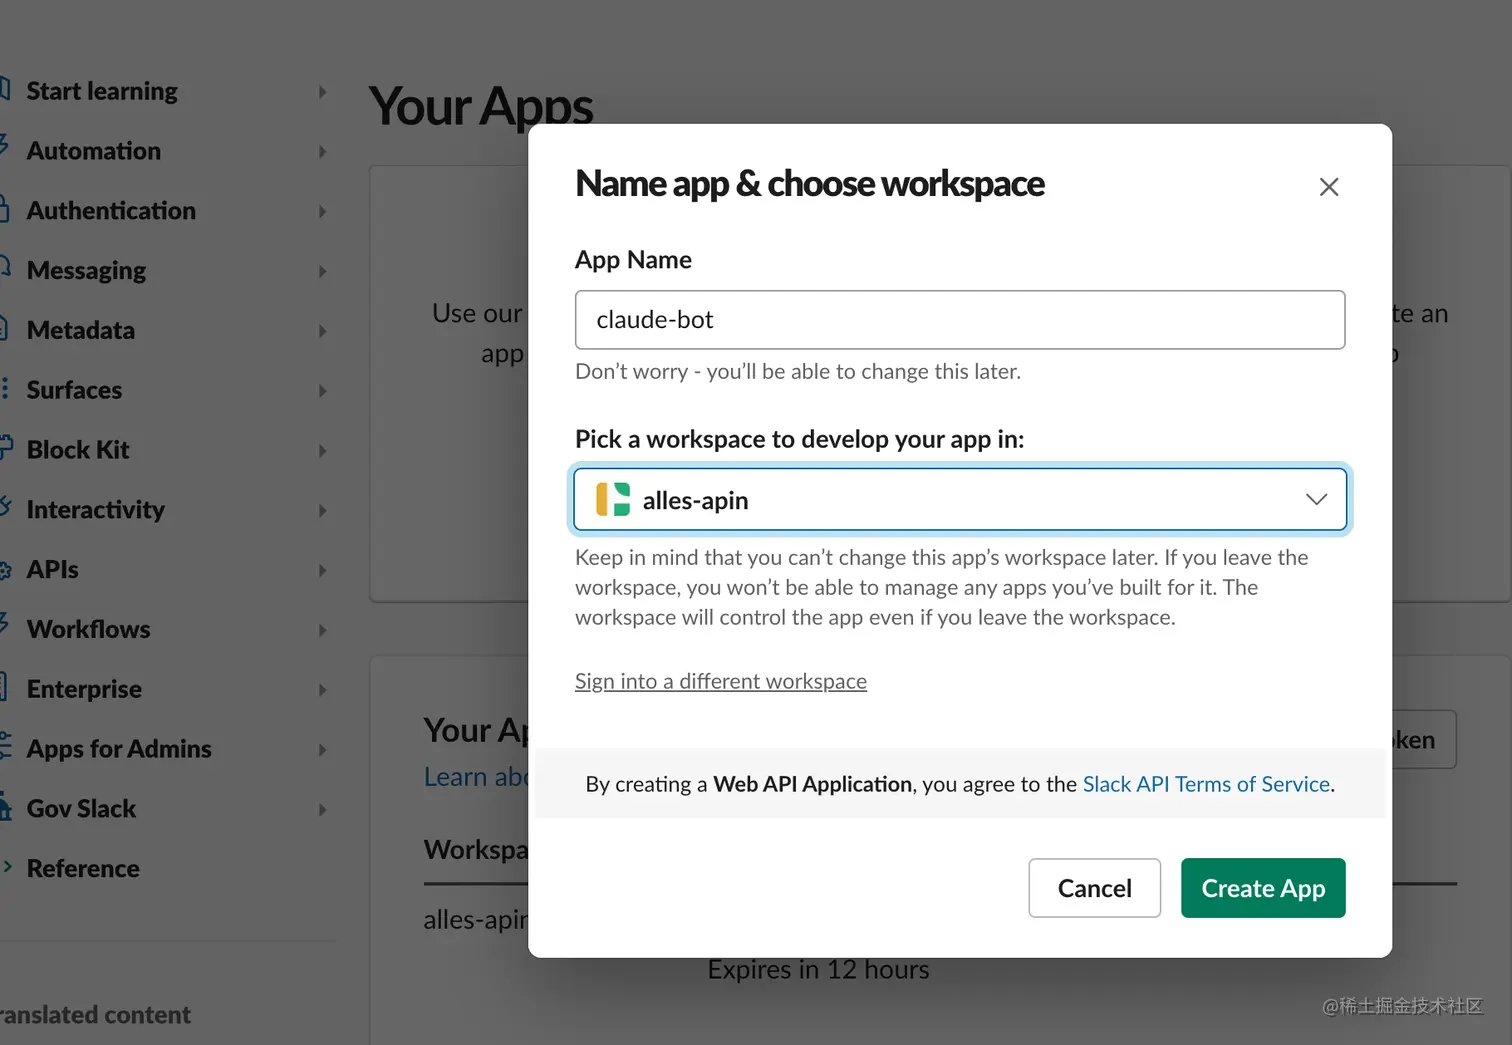Screen dimensions: 1512x1045
Task: Open Apps for Admins sidebar section
Action: (x=119, y=749)
